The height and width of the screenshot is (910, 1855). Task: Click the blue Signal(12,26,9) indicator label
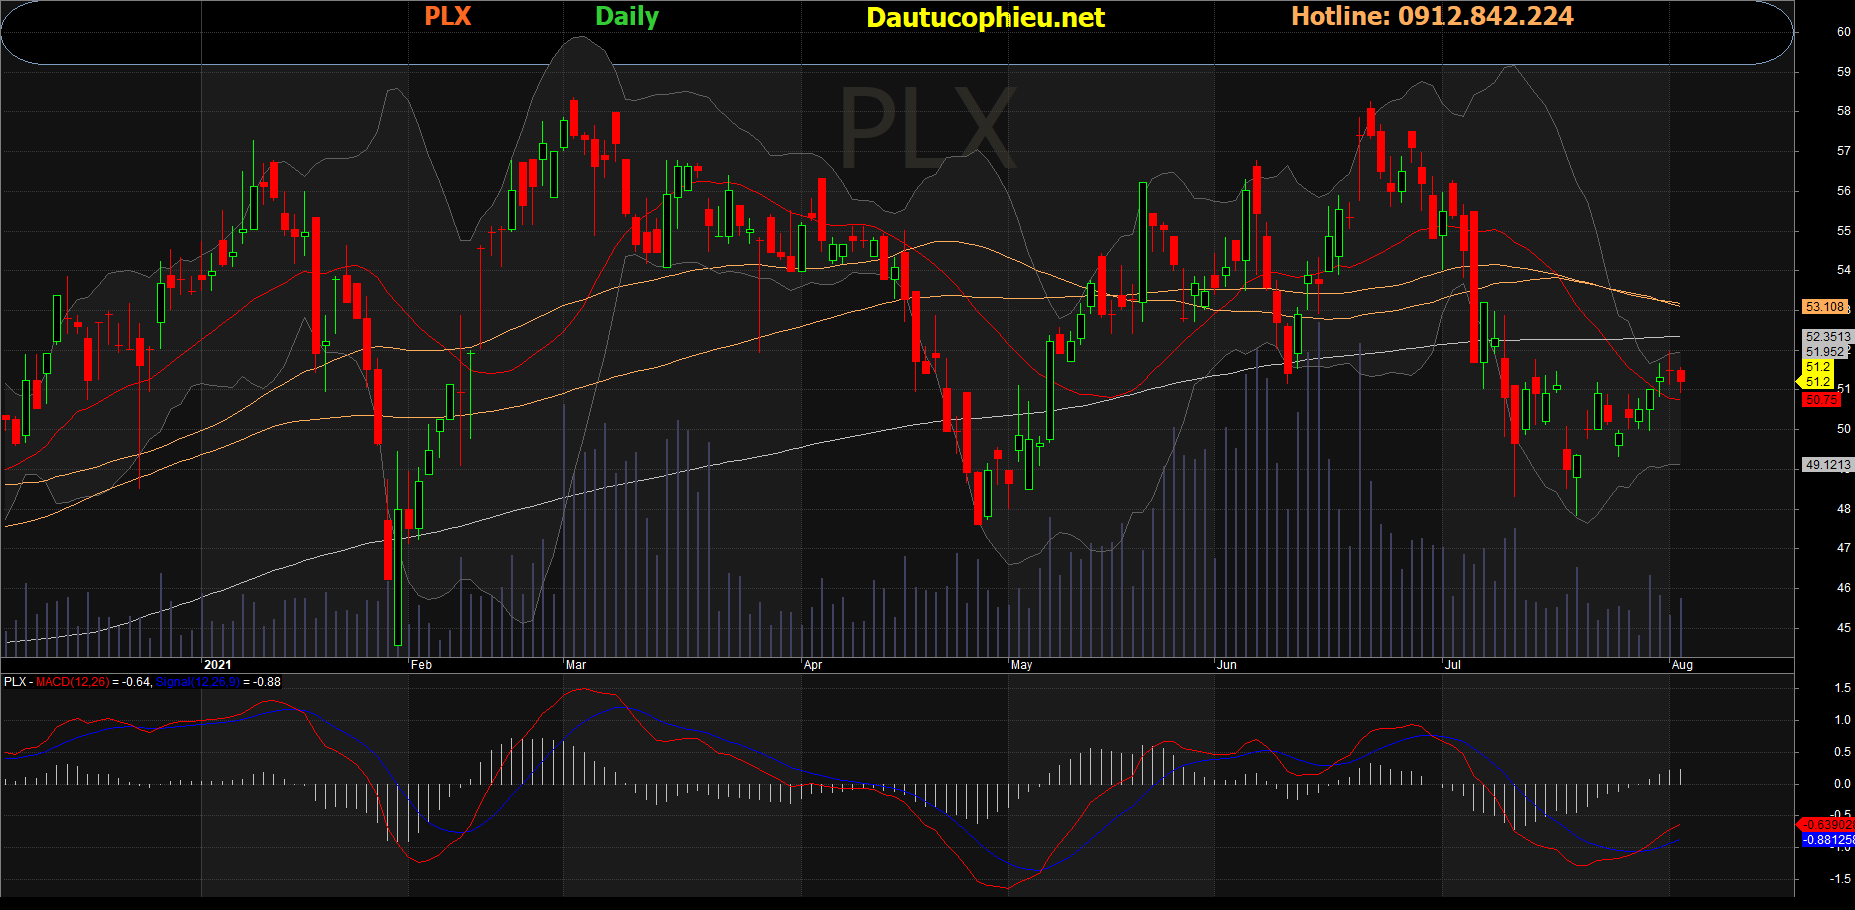(198, 682)
